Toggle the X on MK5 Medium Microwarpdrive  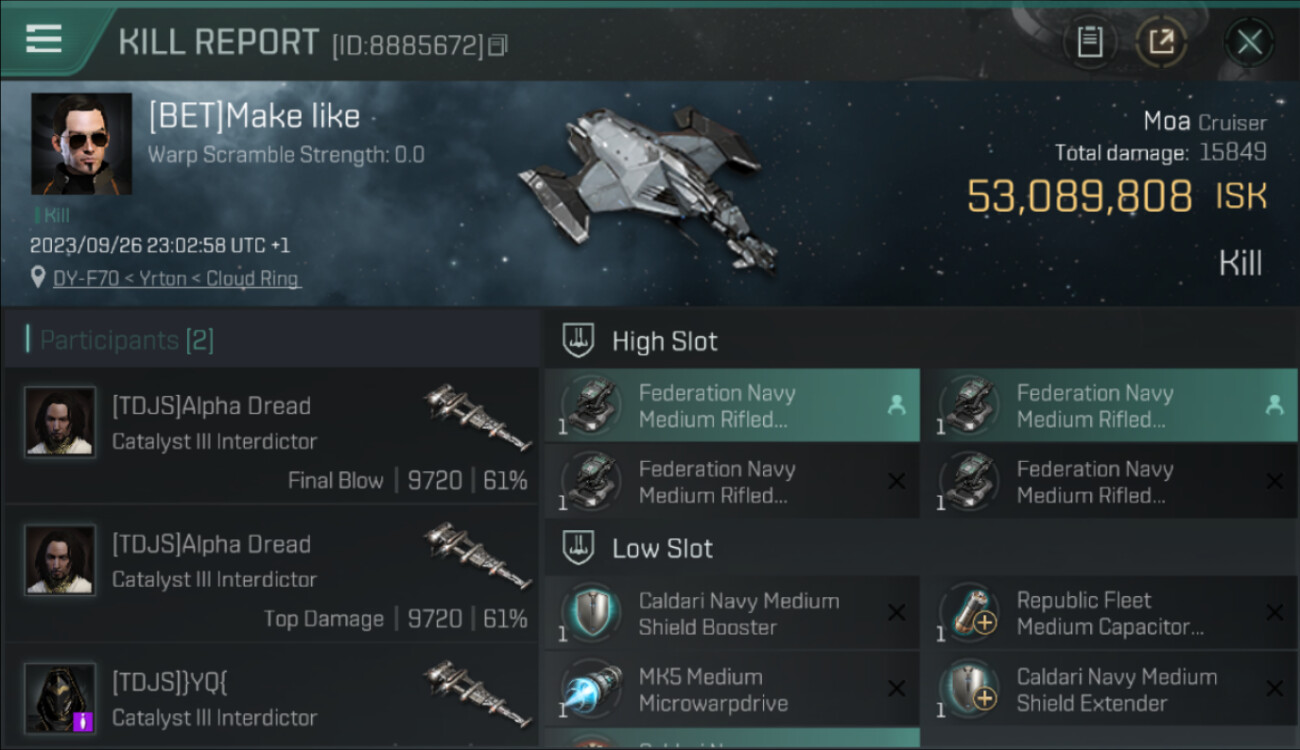click(x=896, y=689)
